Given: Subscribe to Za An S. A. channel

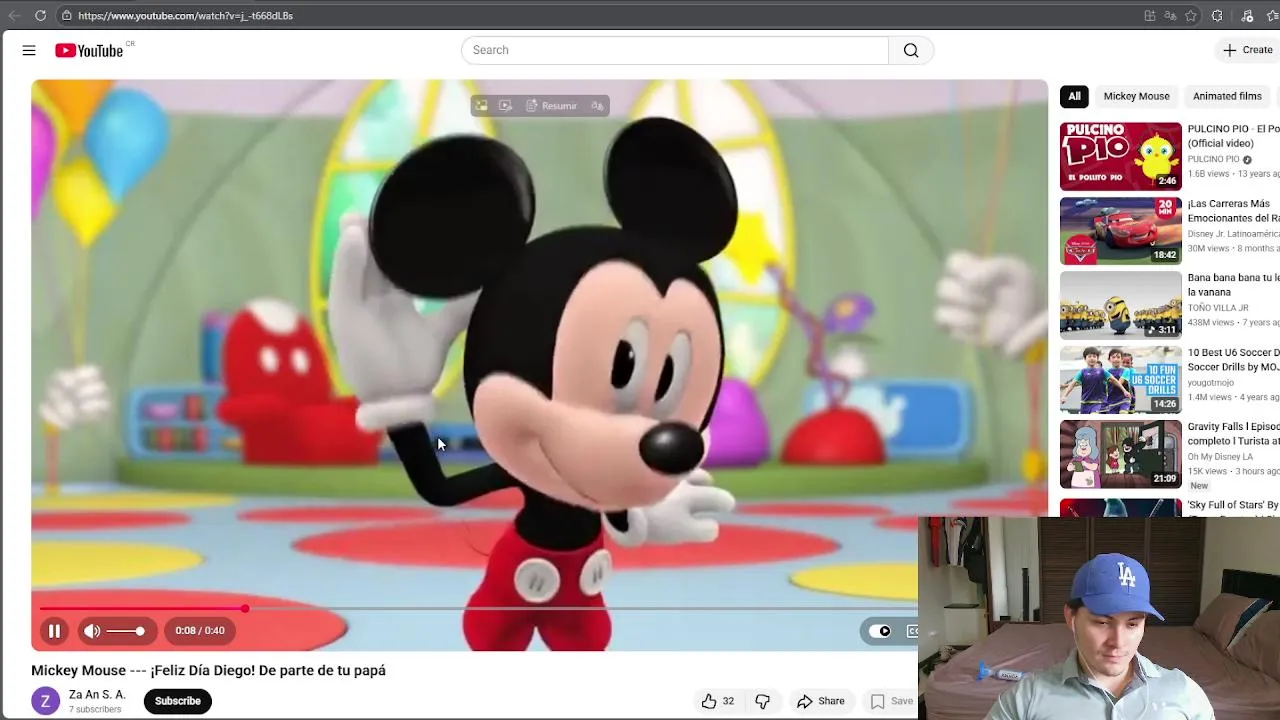Looking at the screenshot, I should point(178,701).
